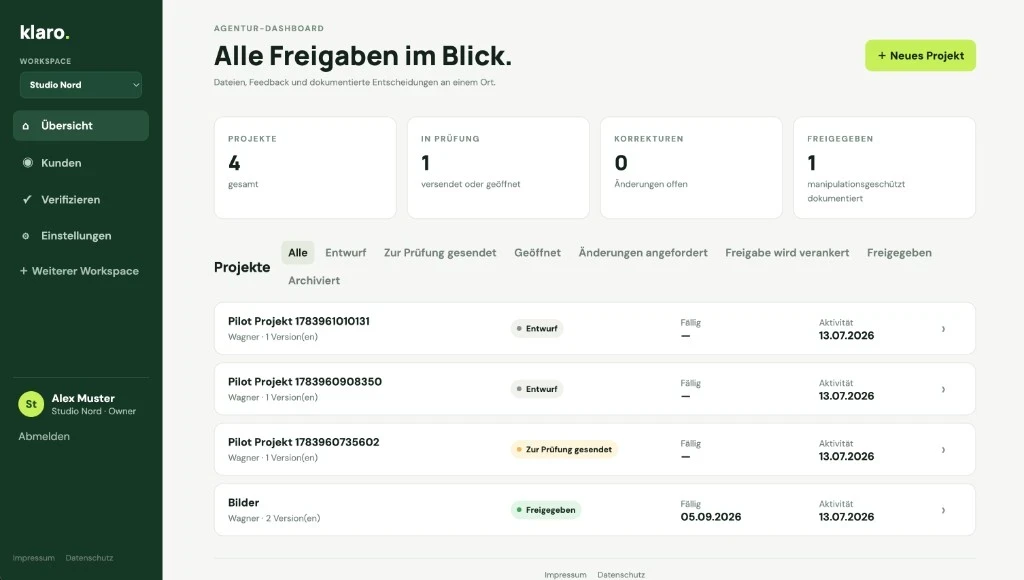This screenshot has width=1024, height=580.
Task: Click due date 05.09.2026 on Bilder row
Action: (711, 517)
